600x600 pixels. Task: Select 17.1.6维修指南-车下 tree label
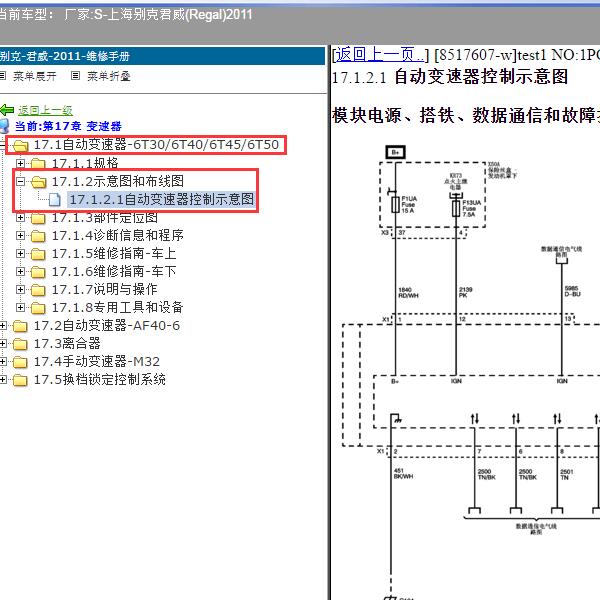click(x=114, y=271)
